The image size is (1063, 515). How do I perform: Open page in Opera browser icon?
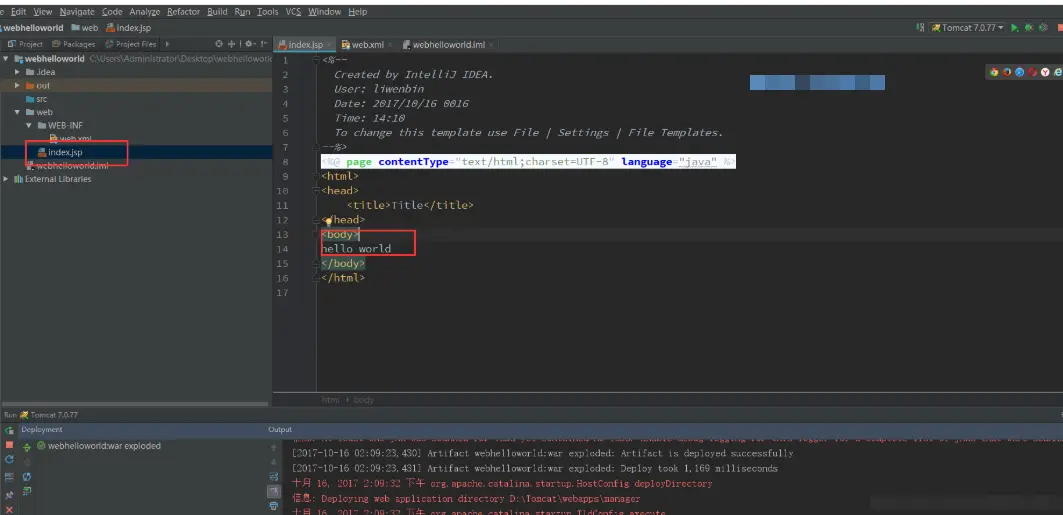(1032, 72)
